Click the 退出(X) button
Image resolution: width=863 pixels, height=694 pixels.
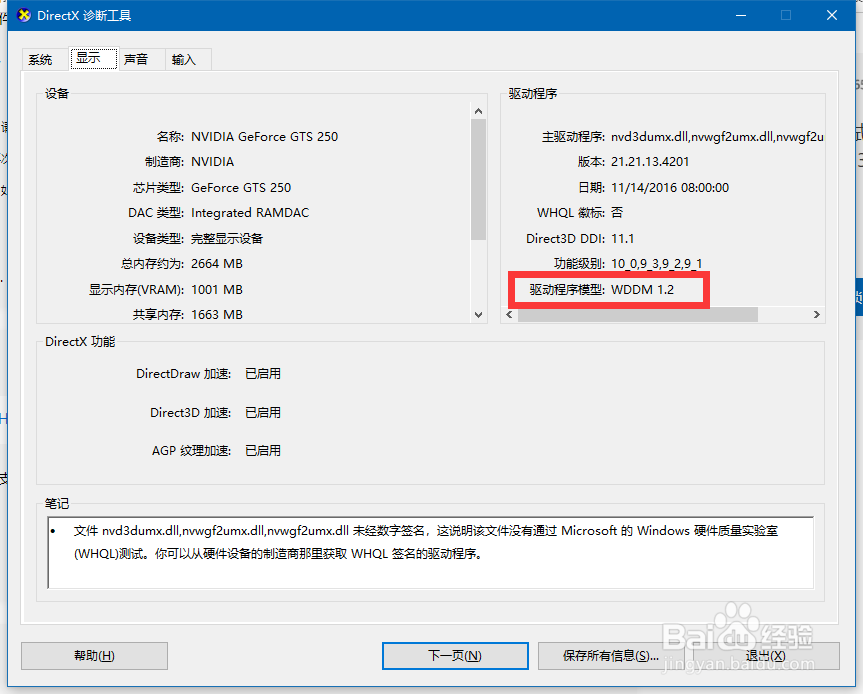tap(766, 655)
